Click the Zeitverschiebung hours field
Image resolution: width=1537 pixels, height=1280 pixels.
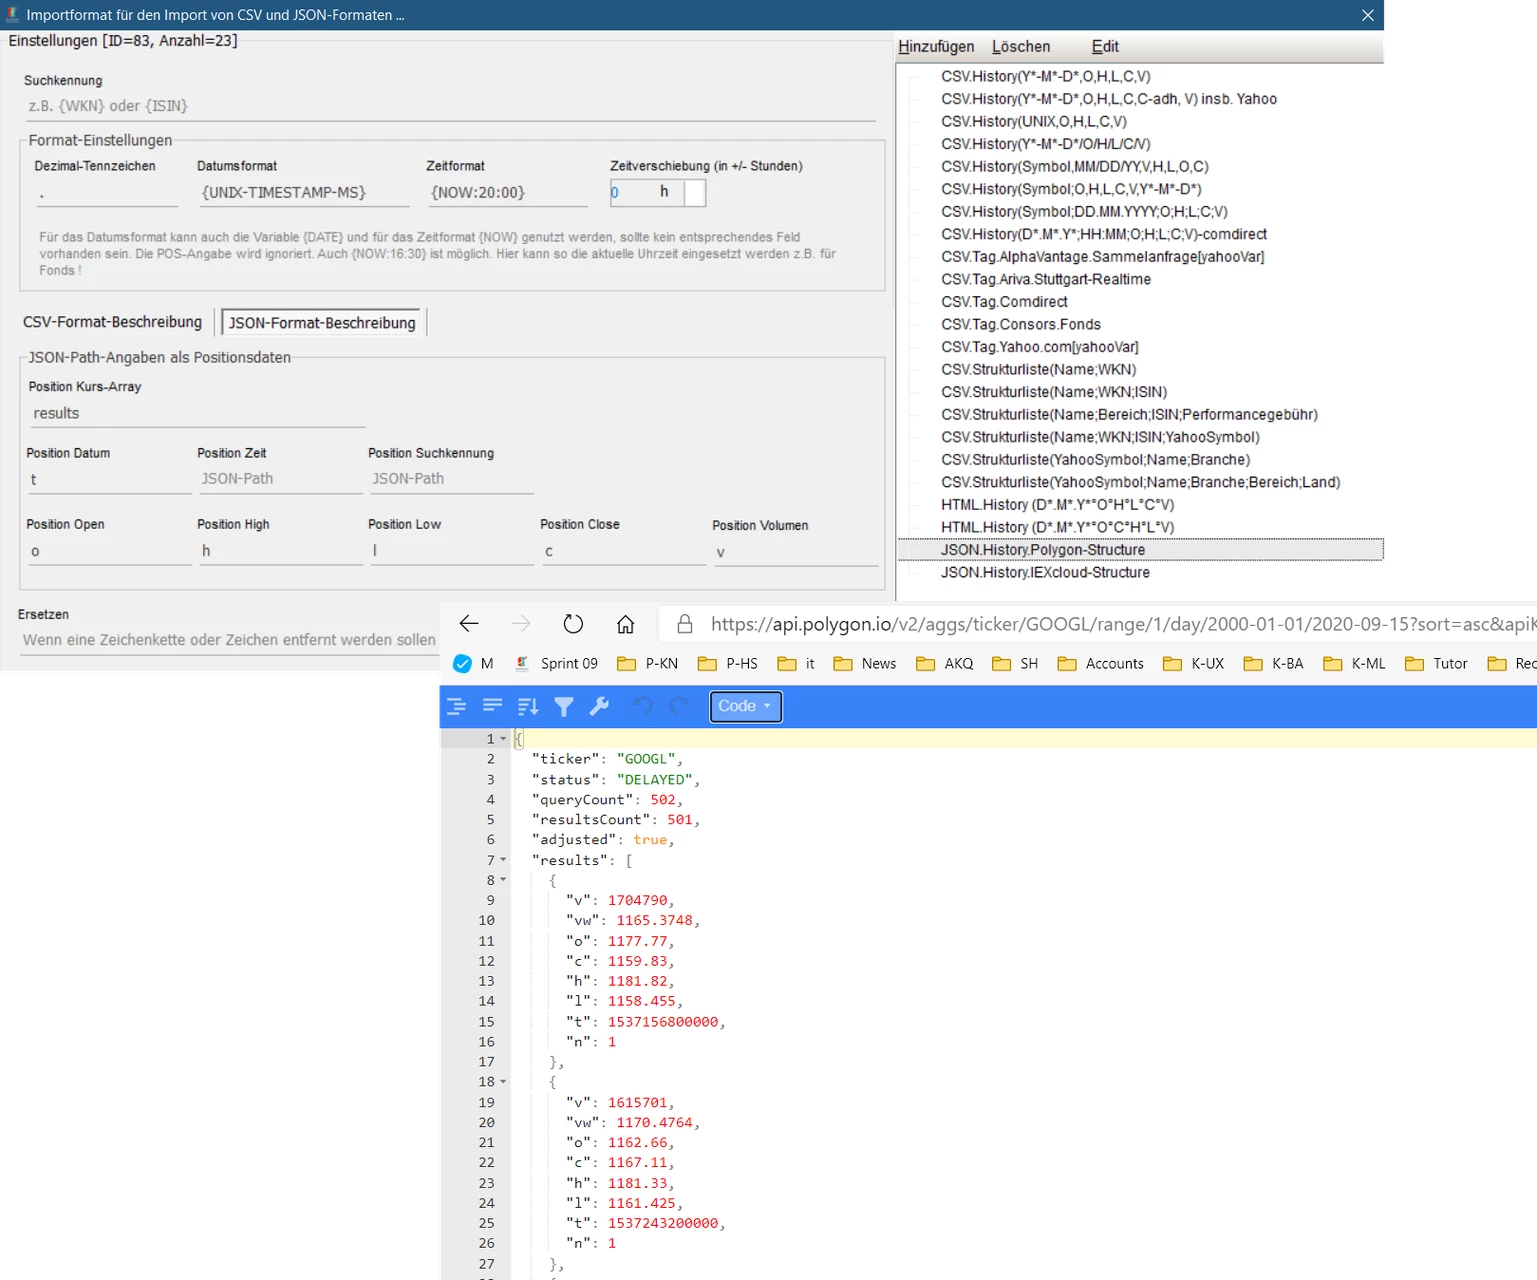[647, 193]
